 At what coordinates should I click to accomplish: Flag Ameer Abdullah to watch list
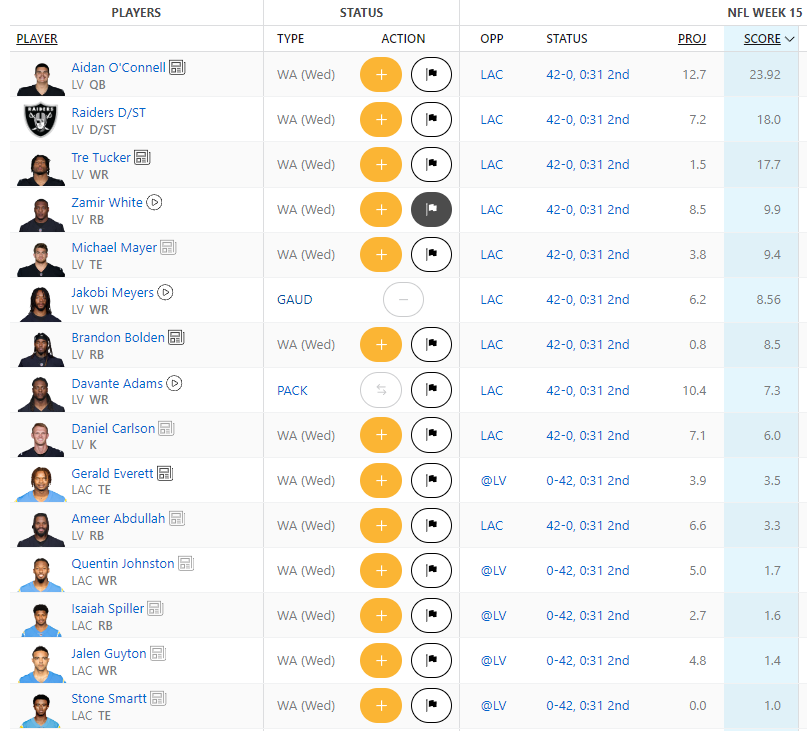431,526
